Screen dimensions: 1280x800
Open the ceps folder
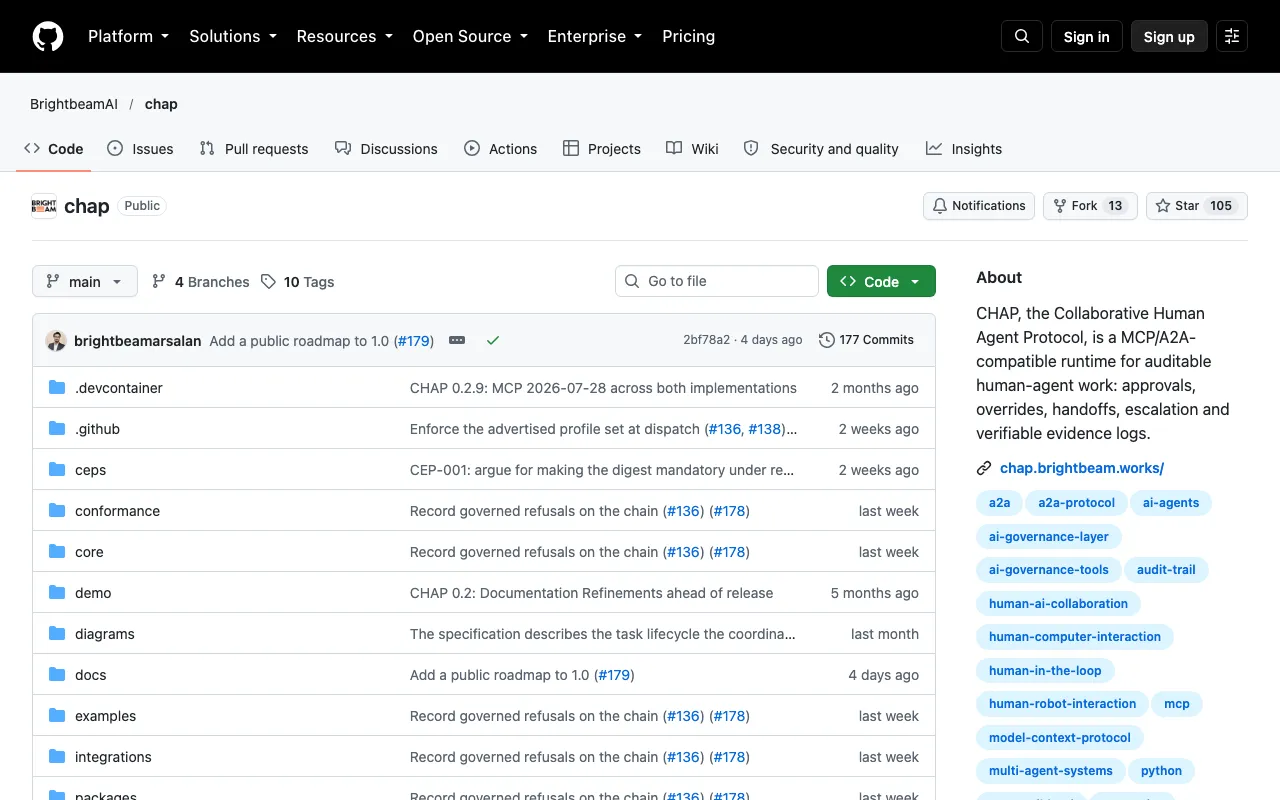90,470
